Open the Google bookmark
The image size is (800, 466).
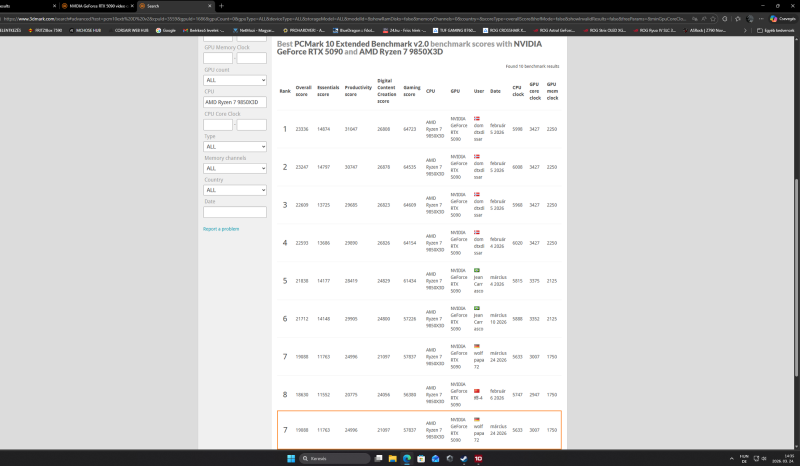click(166, 30)
